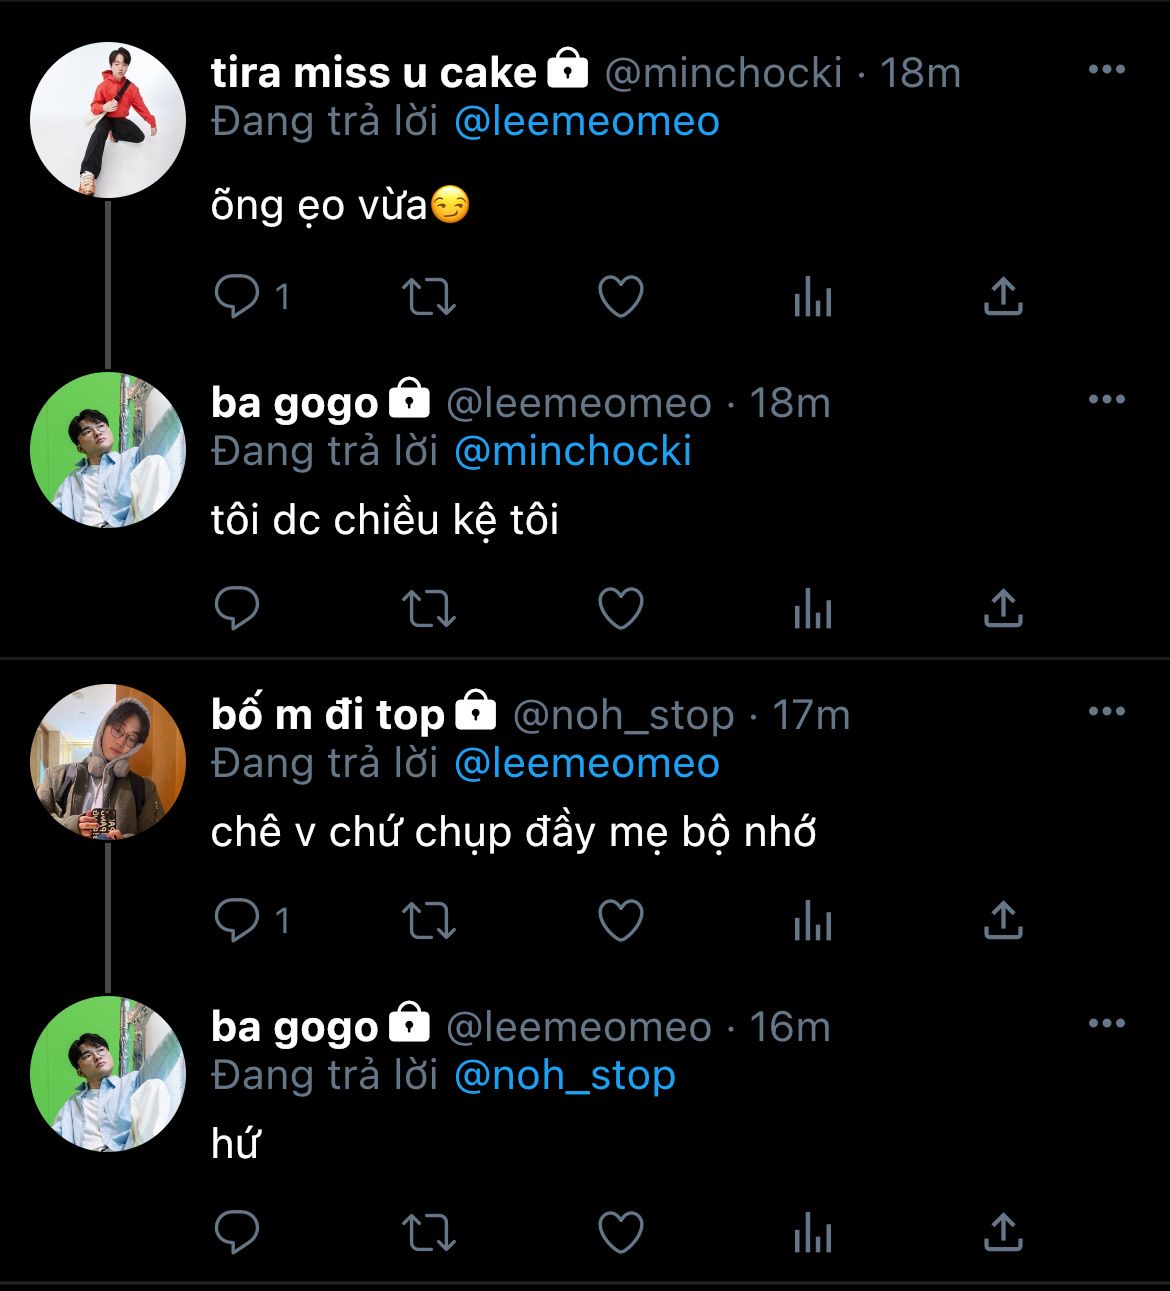Open more options menu on @noh_stop tweet
This screenshot has height=1291, width=1170.
(x=1106, y=712)
